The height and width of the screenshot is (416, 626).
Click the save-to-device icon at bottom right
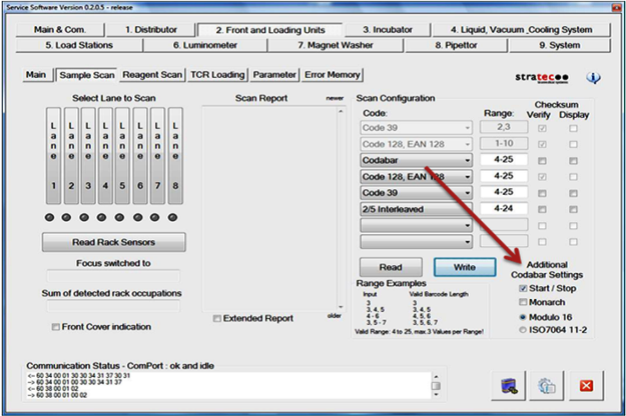513,383
